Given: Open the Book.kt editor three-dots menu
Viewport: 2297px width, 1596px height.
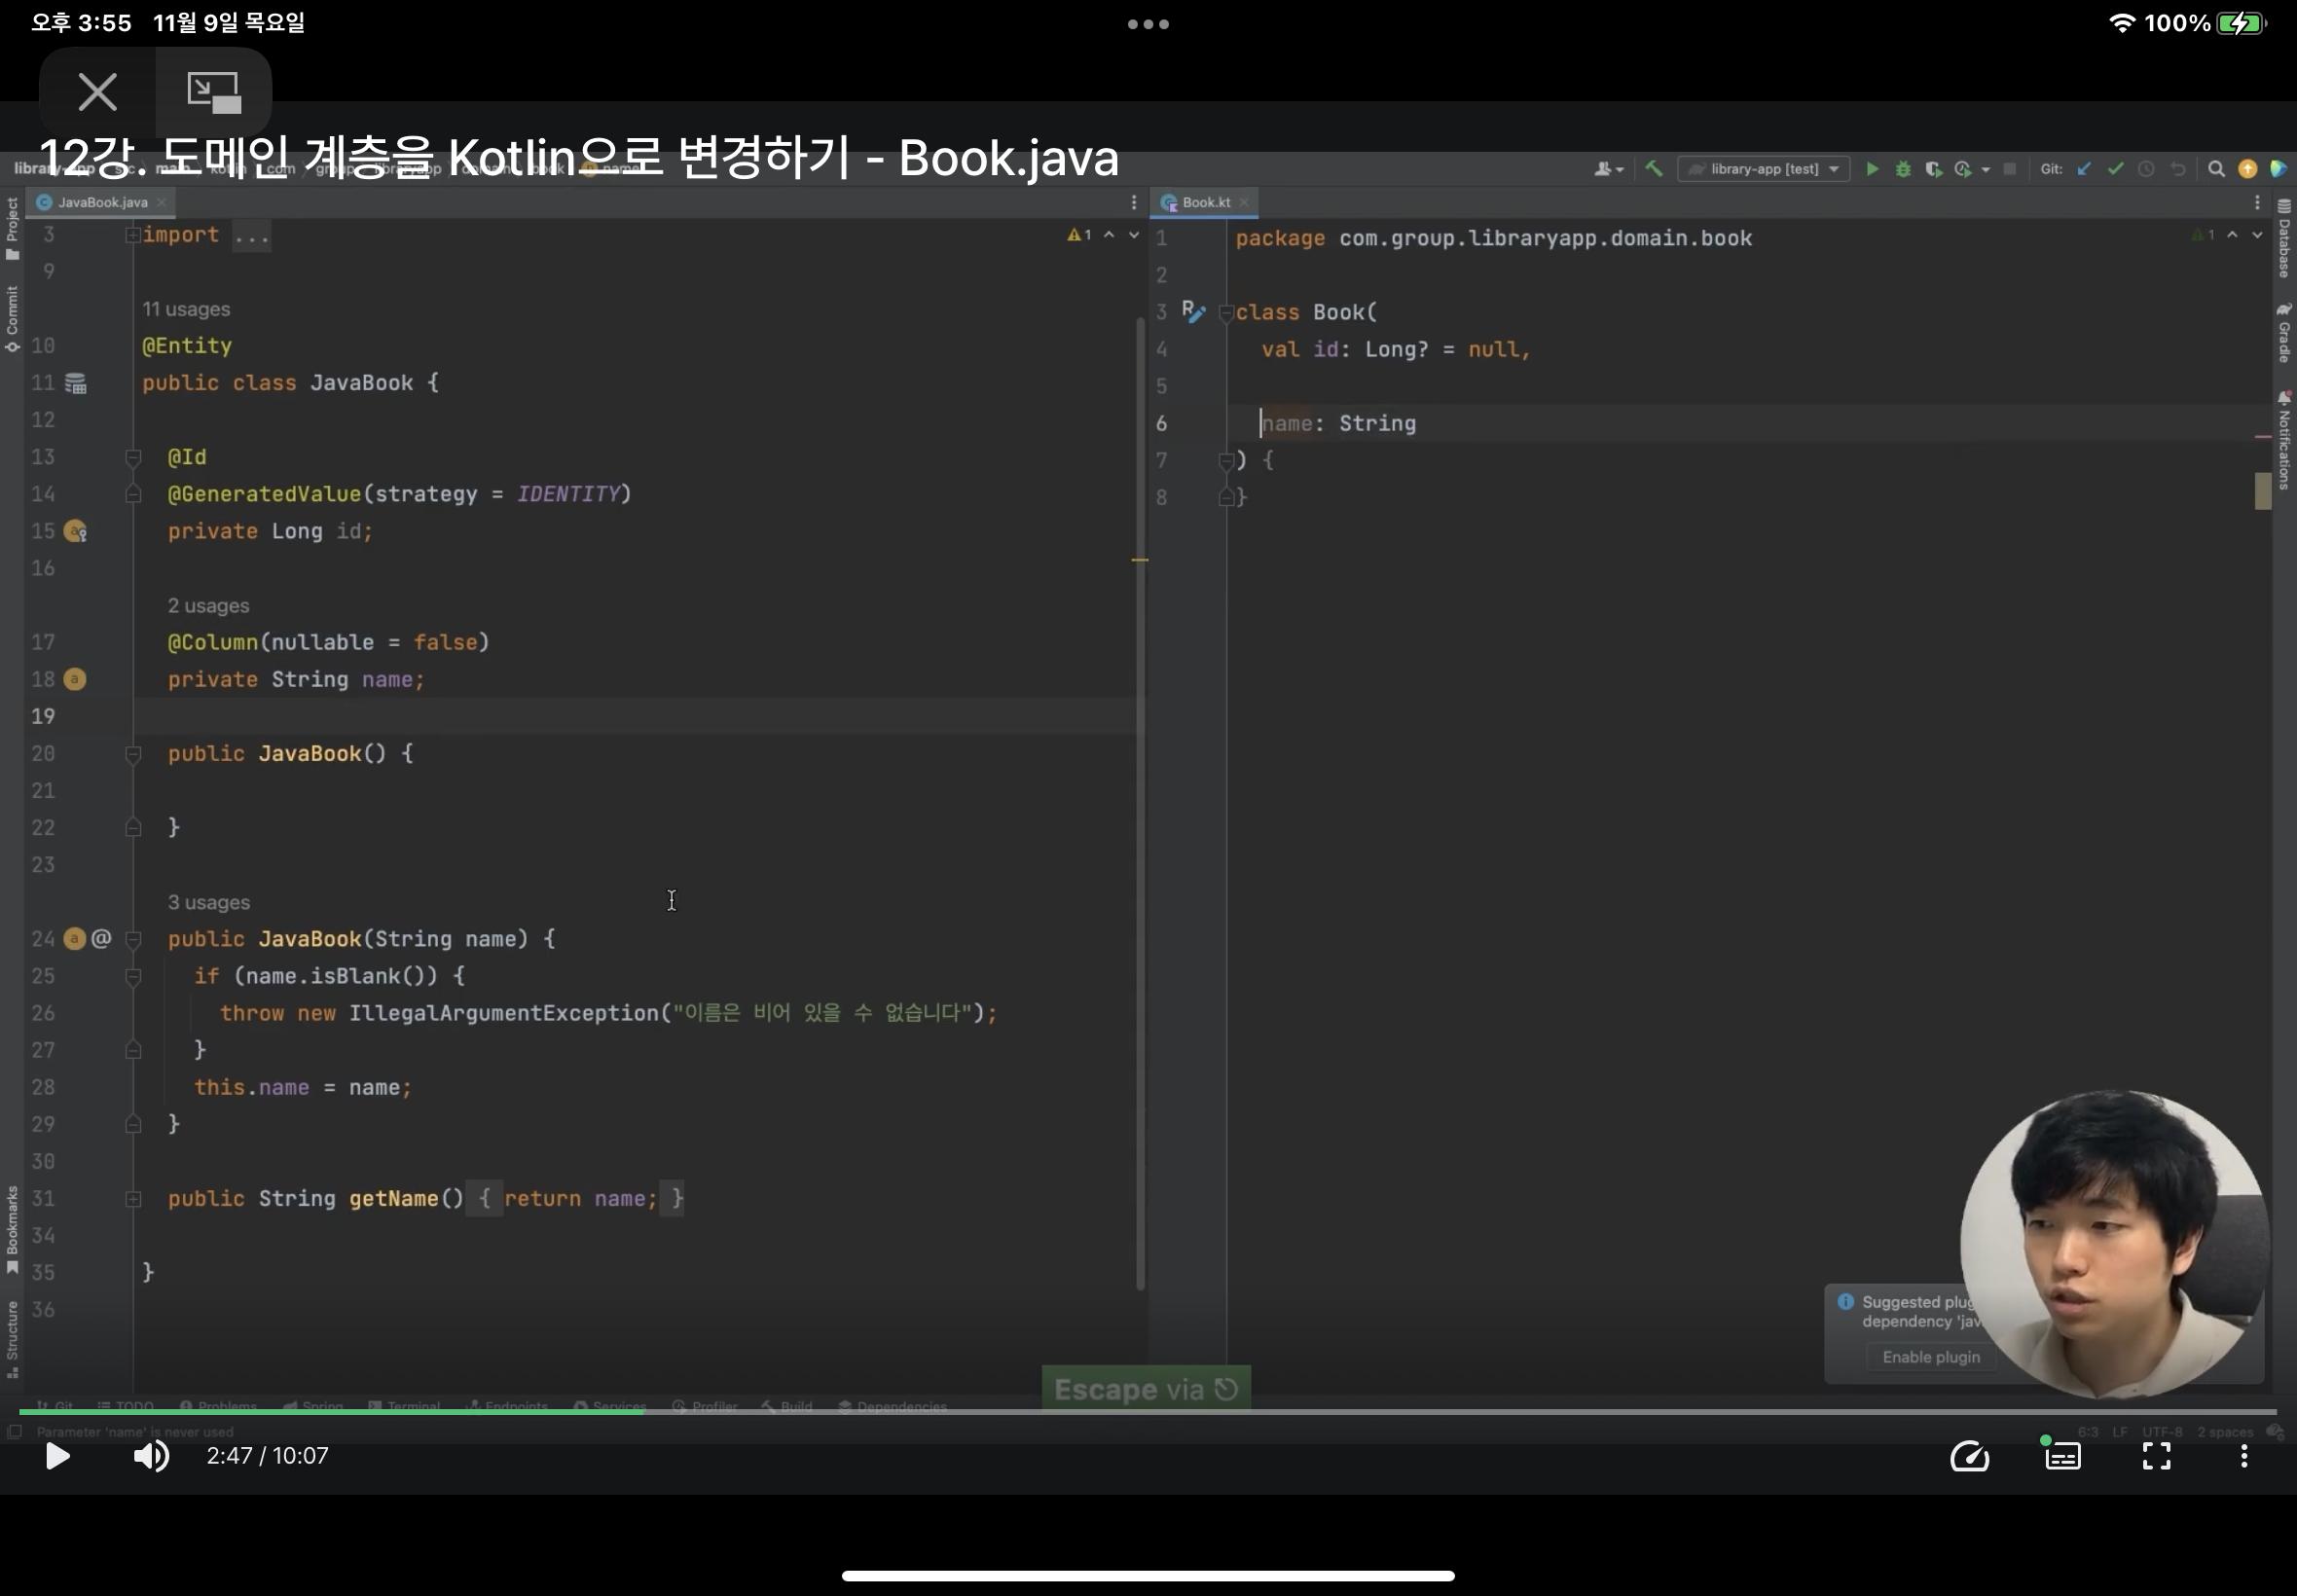Looking at the screenshot, I should [x=2256, y=202].
